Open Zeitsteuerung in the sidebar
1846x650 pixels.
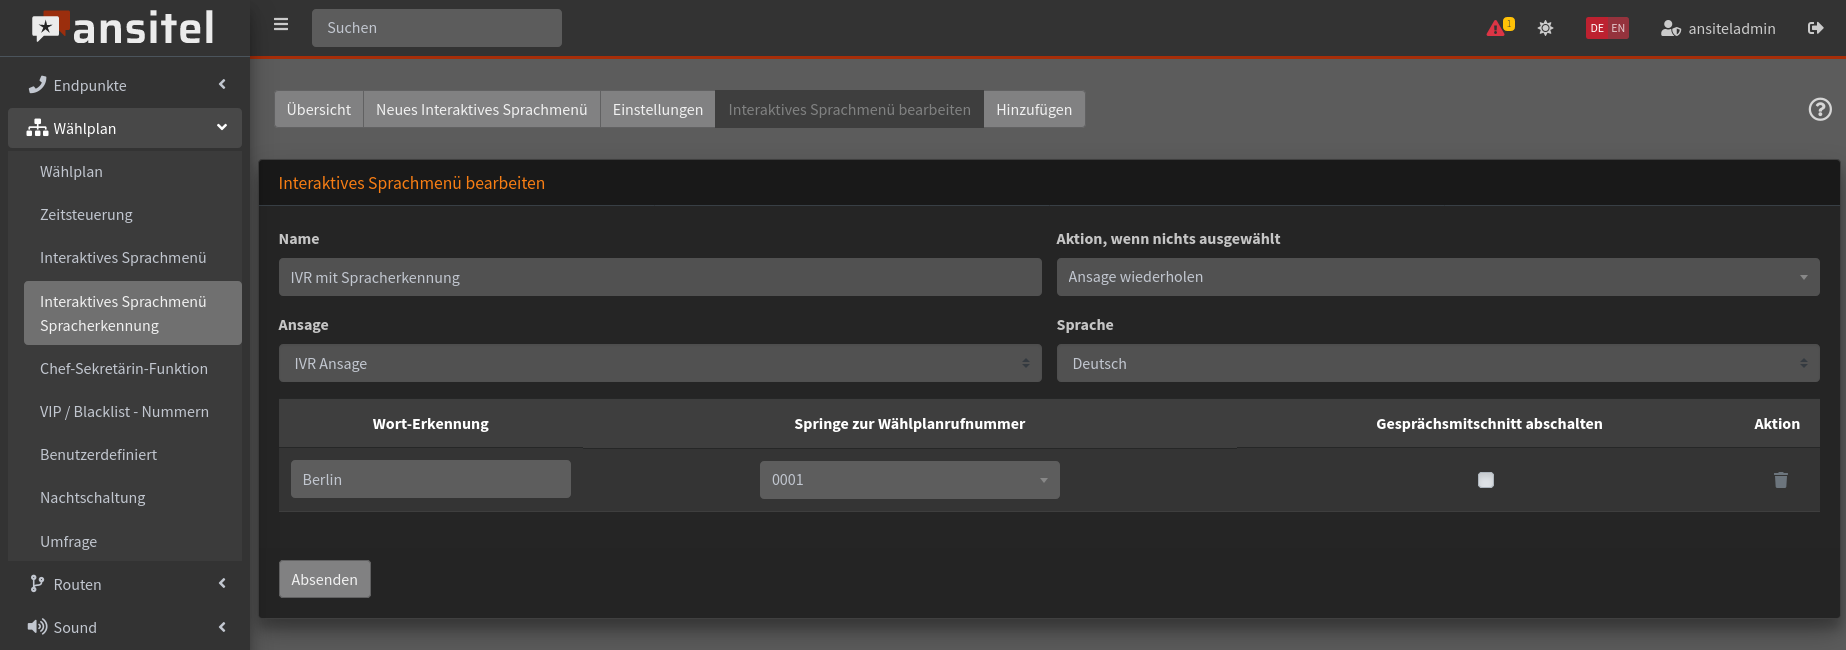click(x=86, y=215)
